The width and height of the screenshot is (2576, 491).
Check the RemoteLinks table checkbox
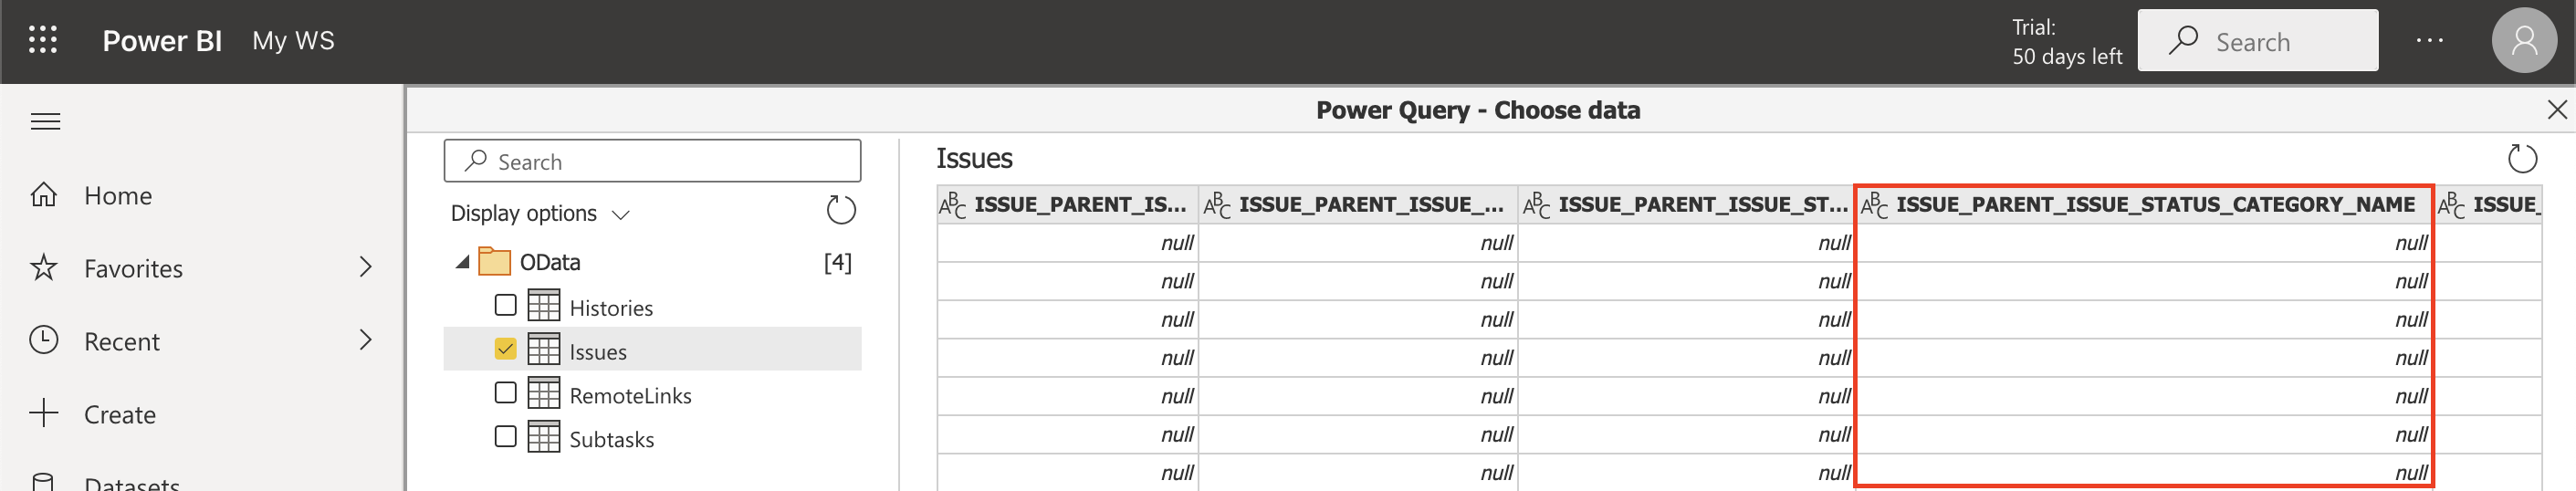pyautogui.click(x=506, y=393)
